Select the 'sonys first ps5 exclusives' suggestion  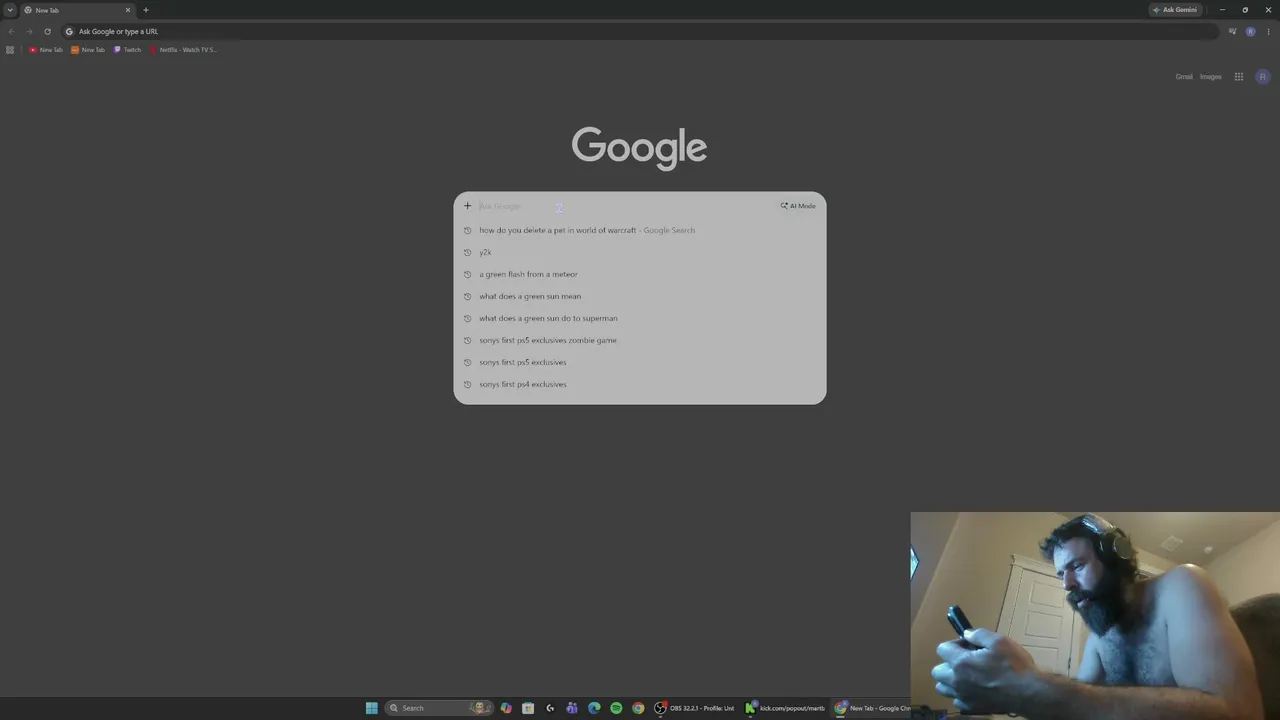(640, 362)
